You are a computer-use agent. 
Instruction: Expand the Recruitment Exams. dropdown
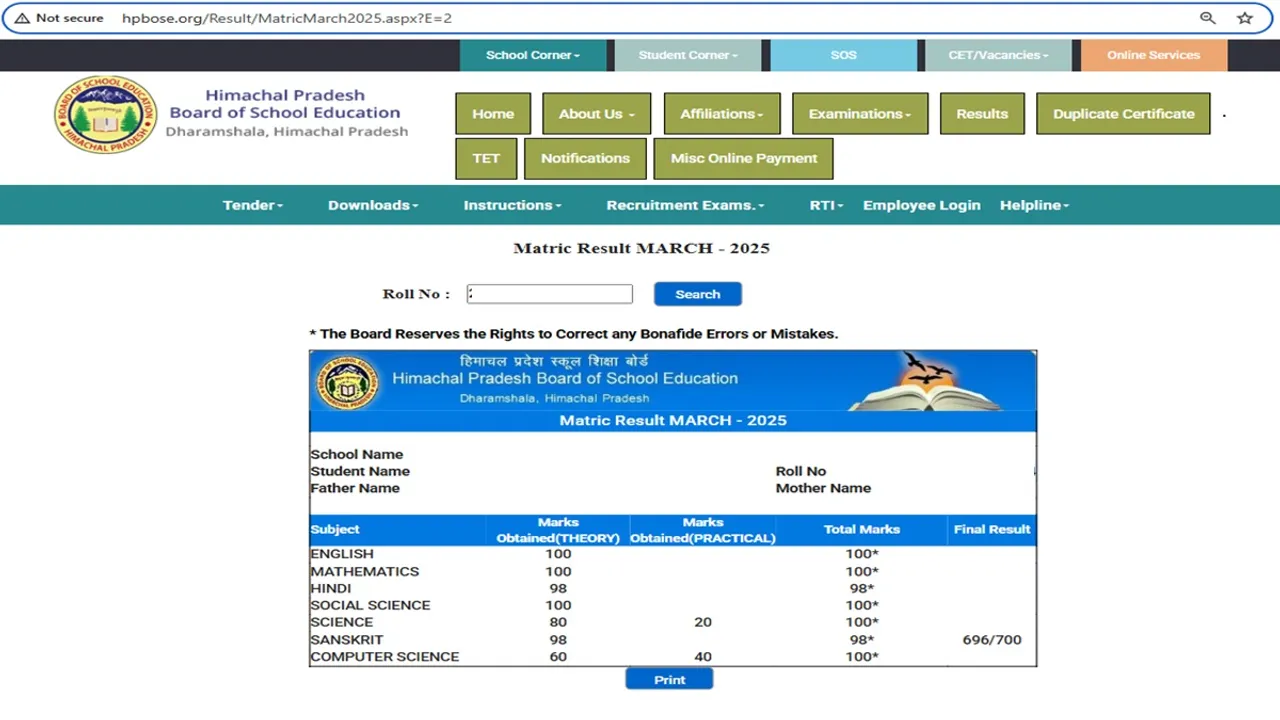coord(685,205)
